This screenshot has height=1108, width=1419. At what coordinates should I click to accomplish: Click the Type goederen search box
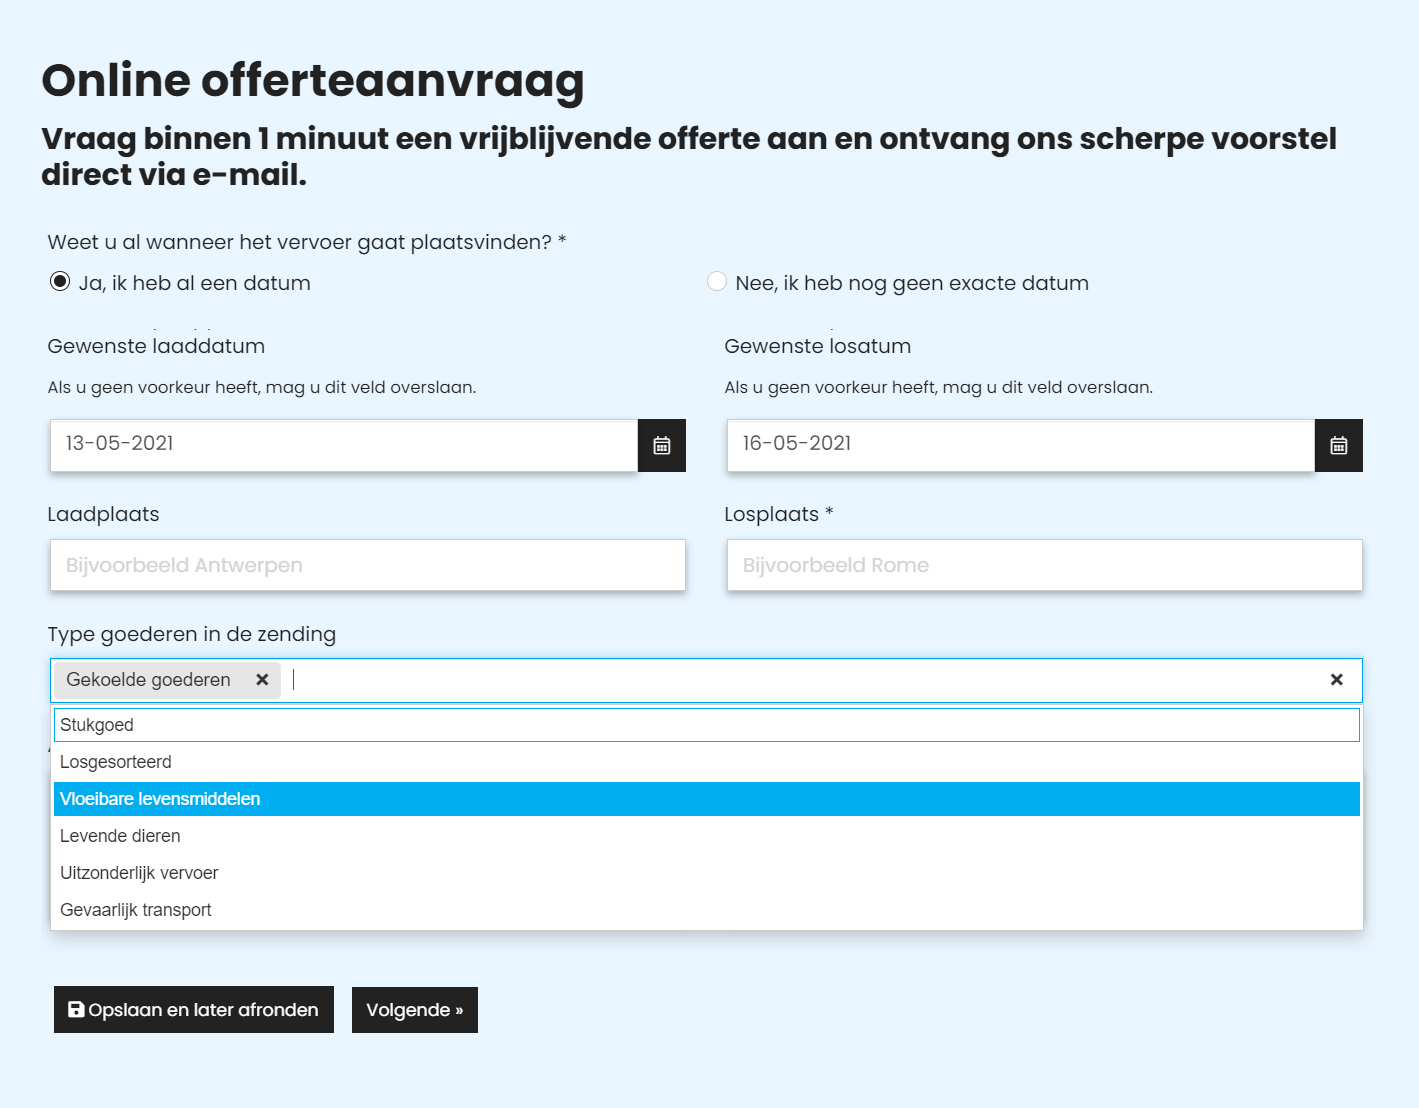pyautogui.click(x=700, y=680)
